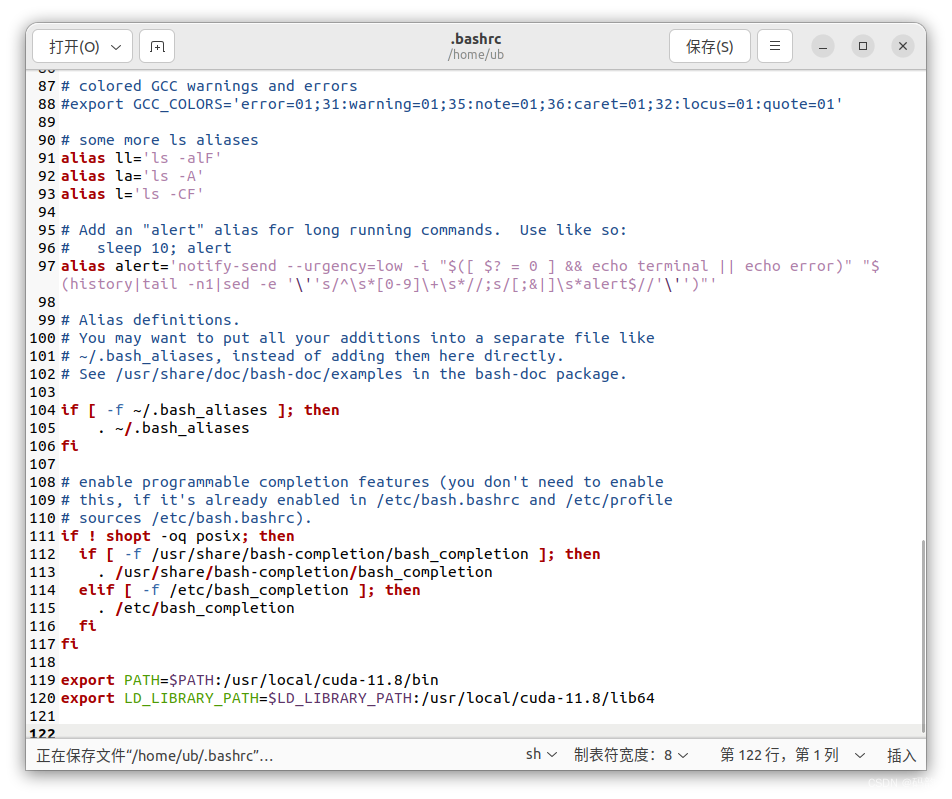
Task: Click the "# Alias definitions." comment
Action: click(x=151, y=320)
